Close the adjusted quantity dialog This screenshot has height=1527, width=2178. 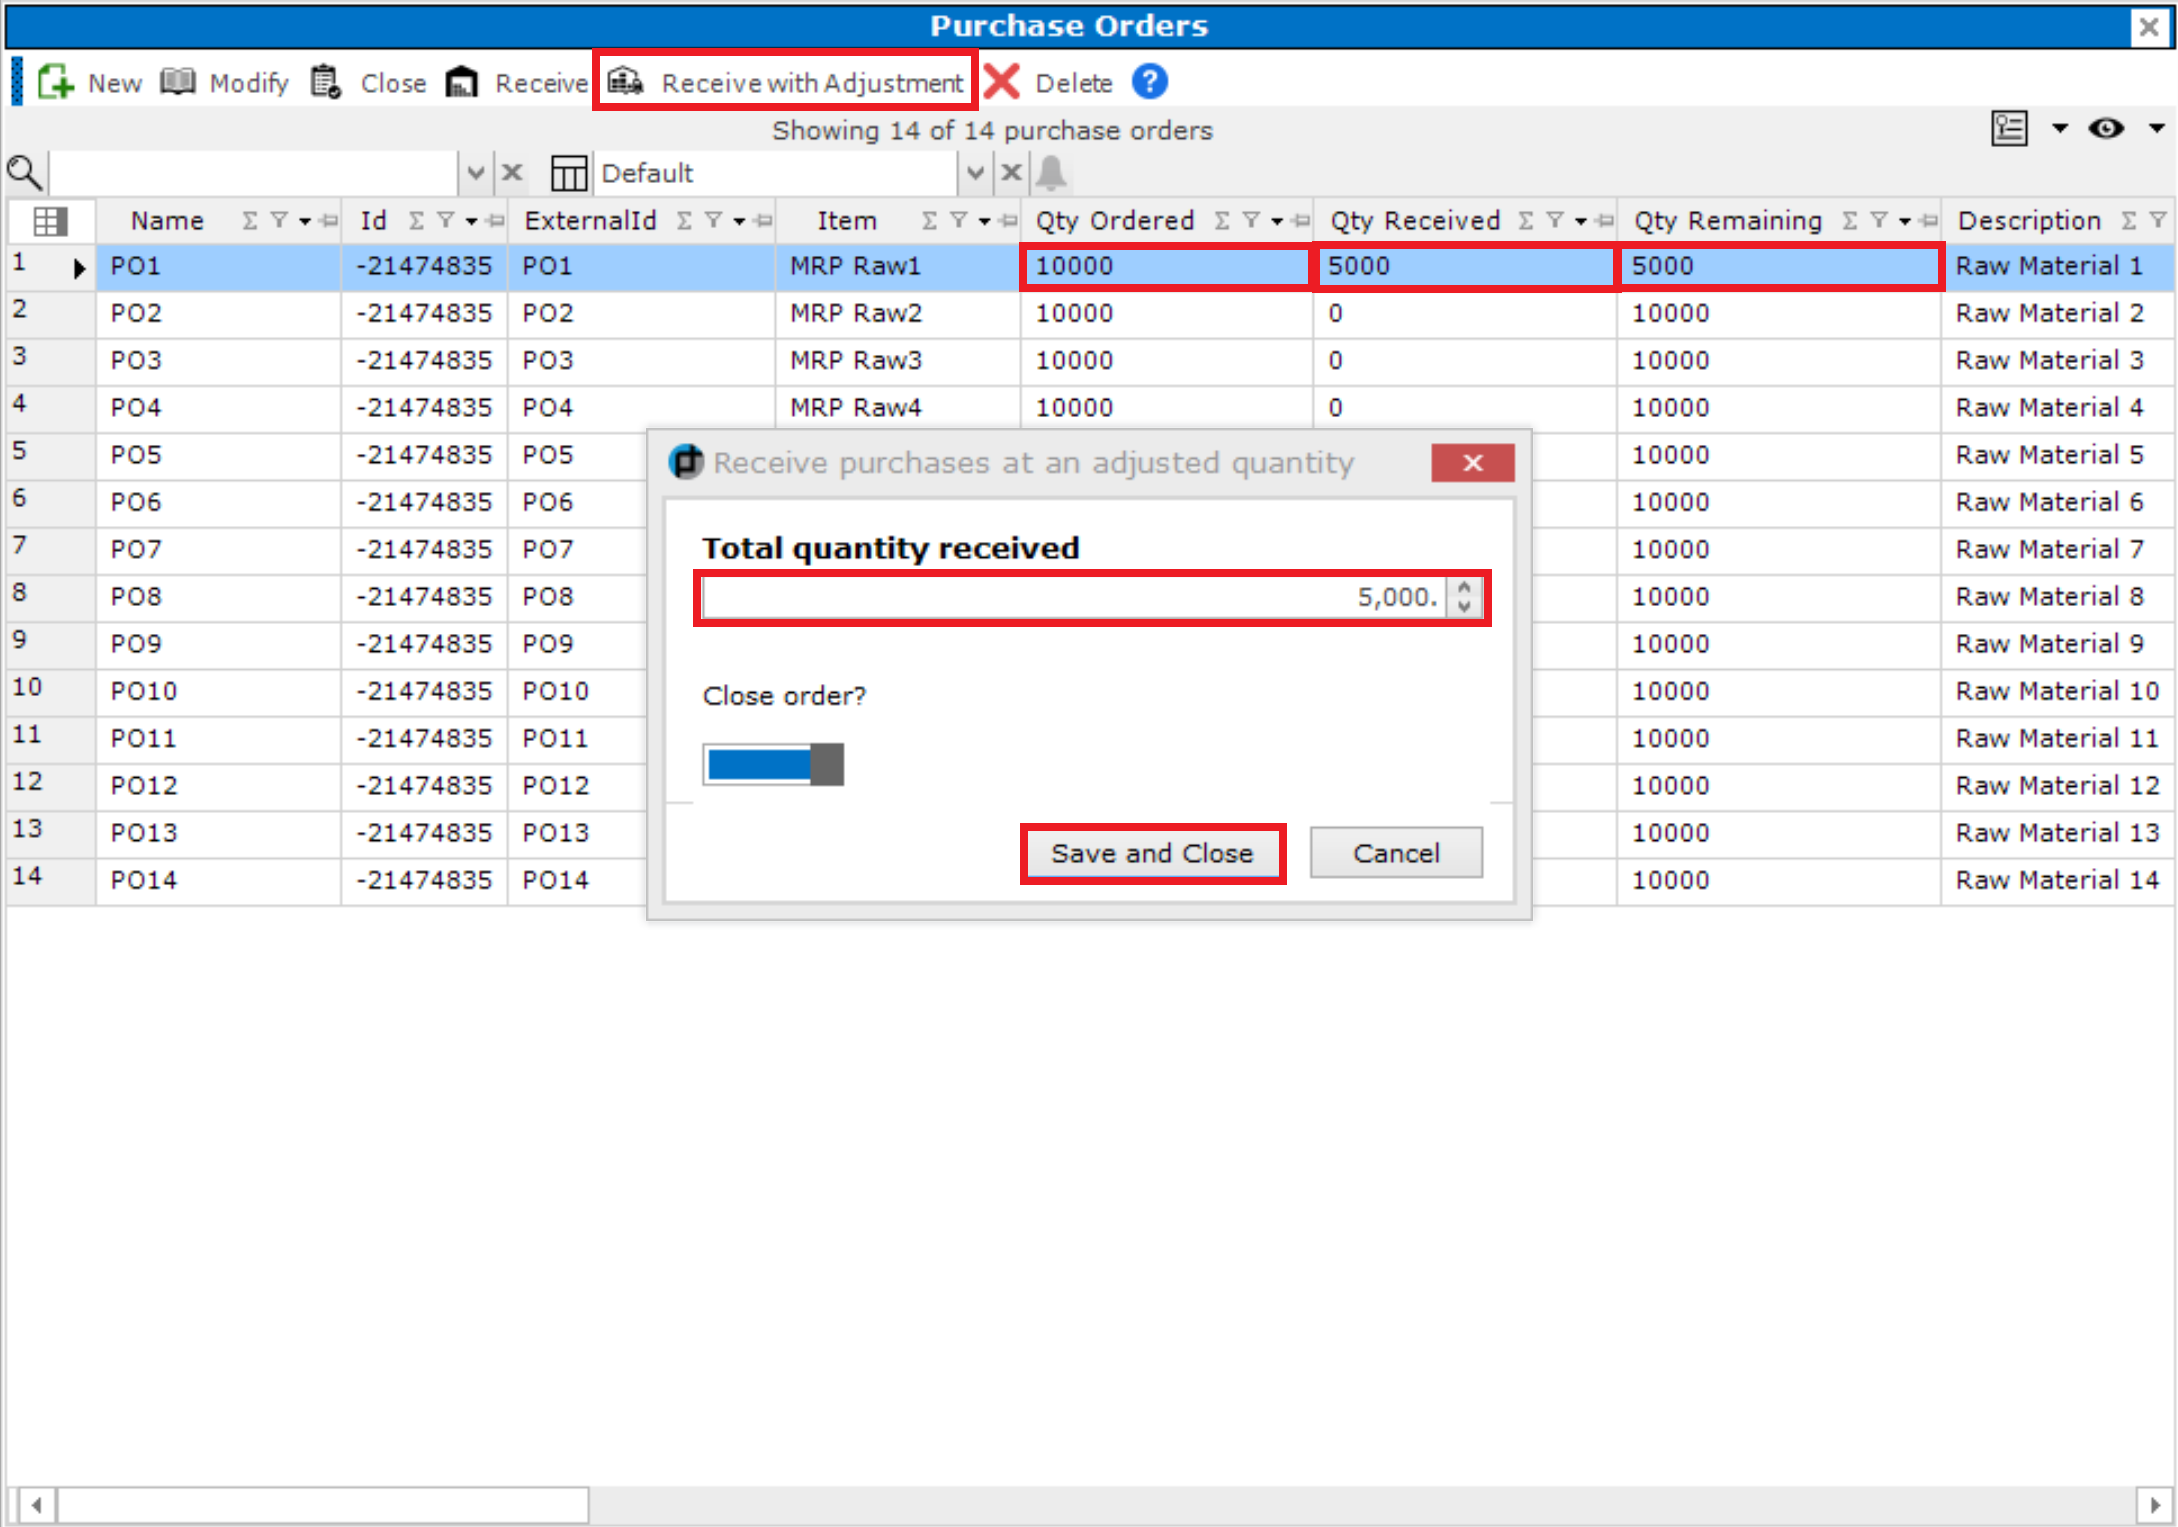(1472, 463)
